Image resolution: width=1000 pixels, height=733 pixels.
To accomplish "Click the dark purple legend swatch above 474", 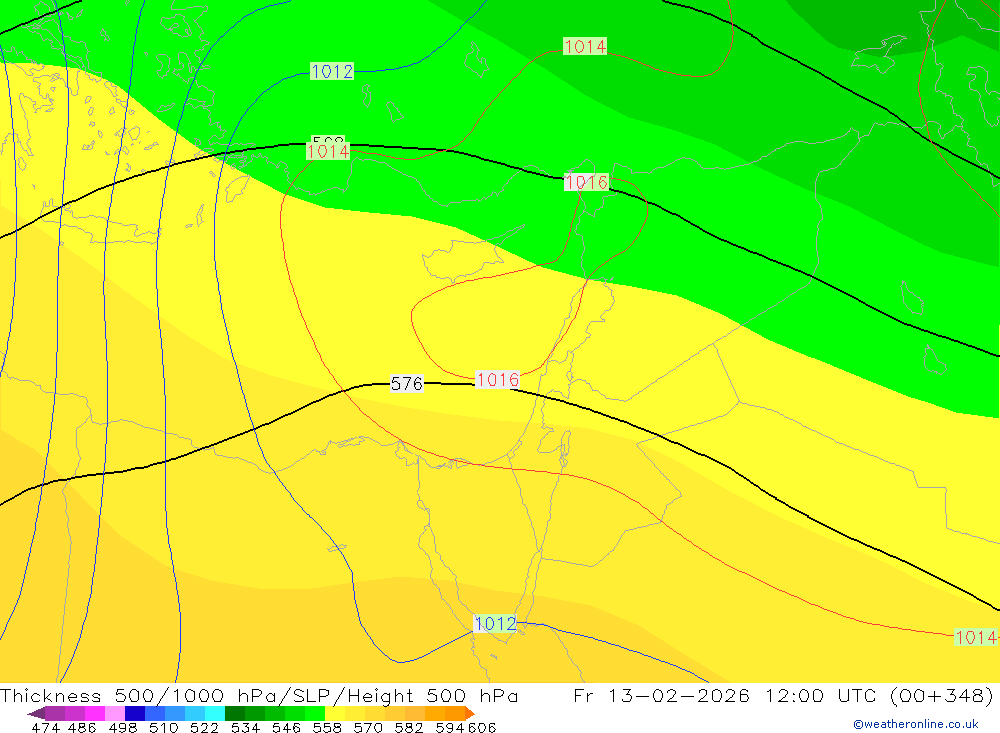I will pyautogui.click(x=55, y=713).
